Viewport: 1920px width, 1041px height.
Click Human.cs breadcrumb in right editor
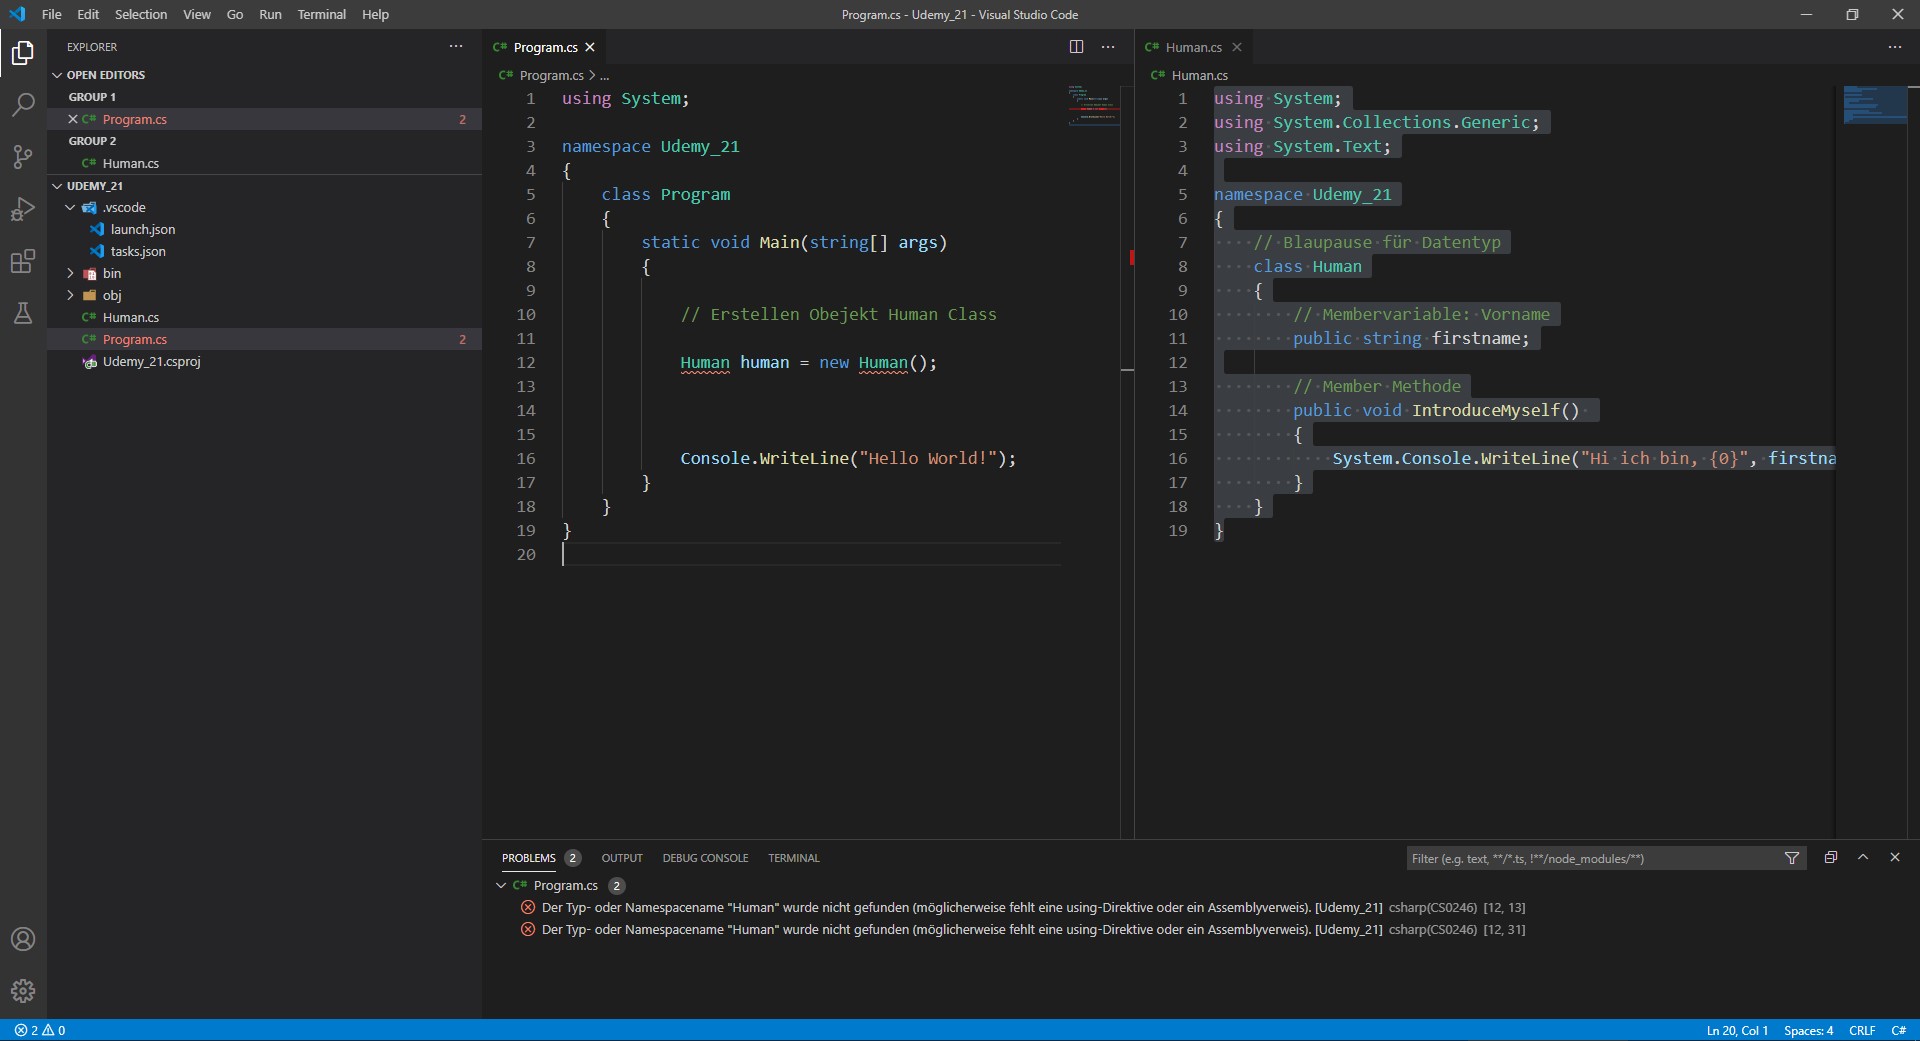[1199, 75]
